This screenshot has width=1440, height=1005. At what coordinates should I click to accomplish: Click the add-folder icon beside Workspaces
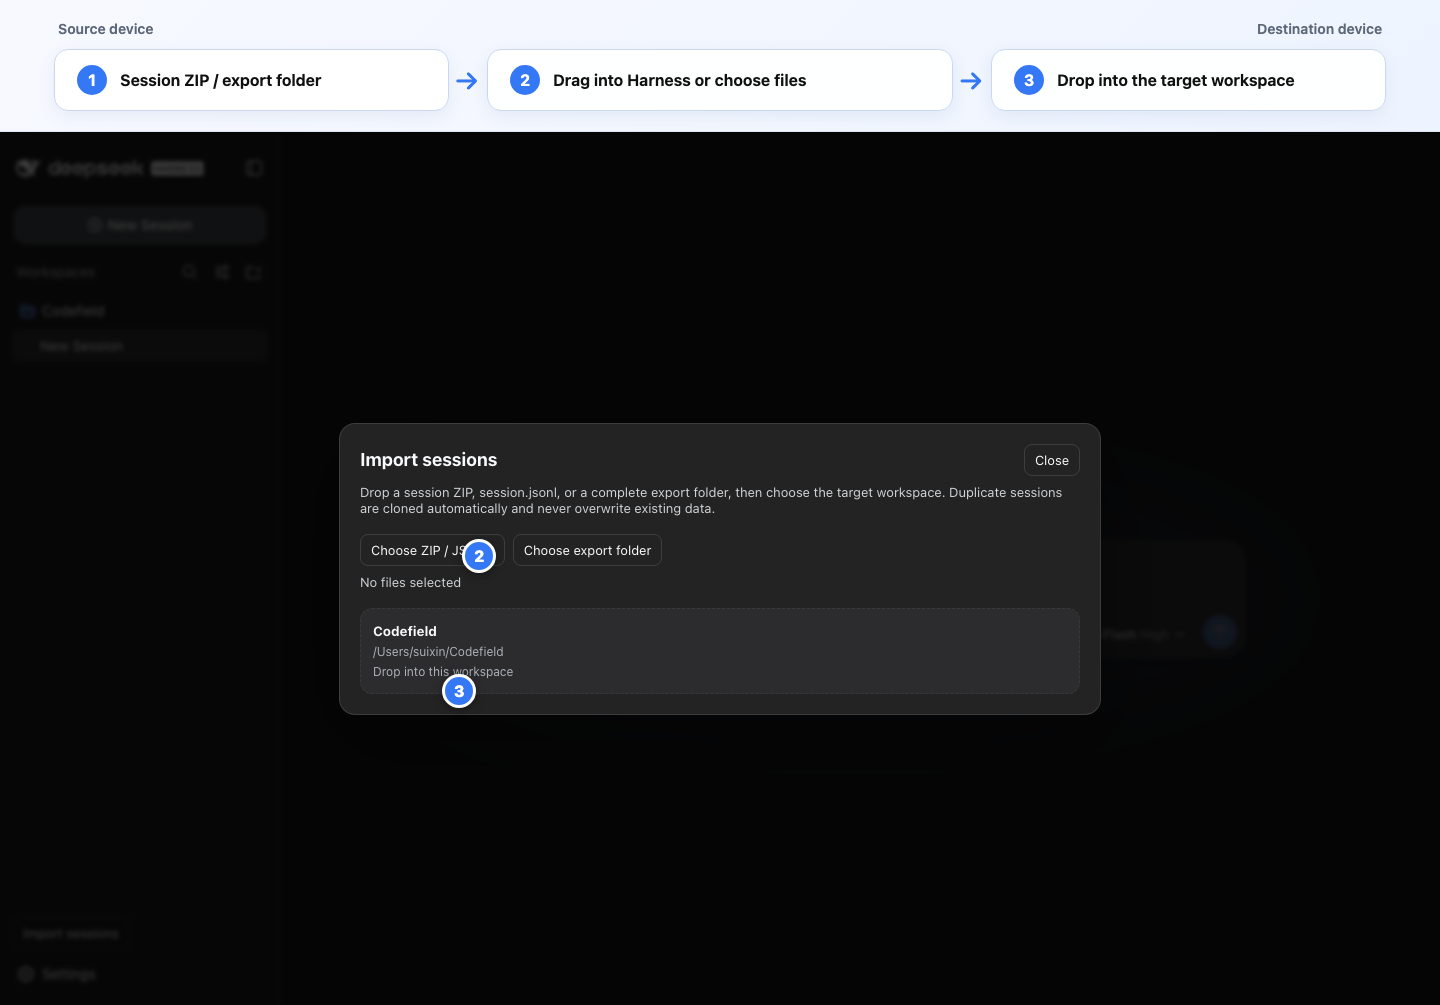(x=253, y=272)
